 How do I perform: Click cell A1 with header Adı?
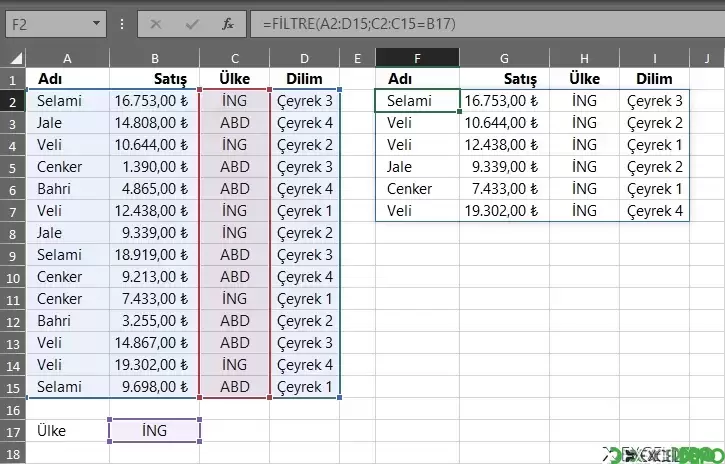[68, 79]
